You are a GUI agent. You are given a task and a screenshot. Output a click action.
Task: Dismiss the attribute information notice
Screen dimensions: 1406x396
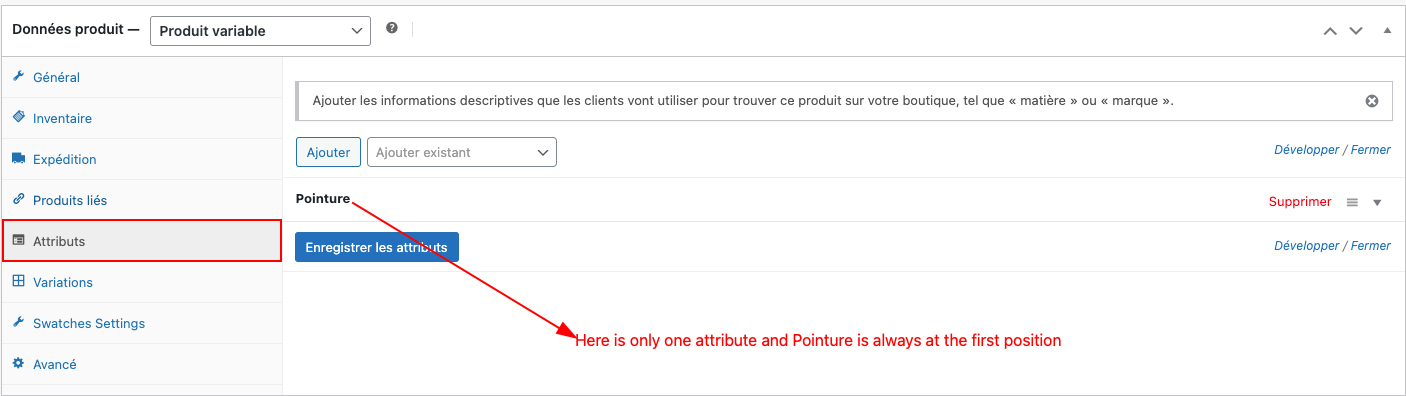(1372, 101)
